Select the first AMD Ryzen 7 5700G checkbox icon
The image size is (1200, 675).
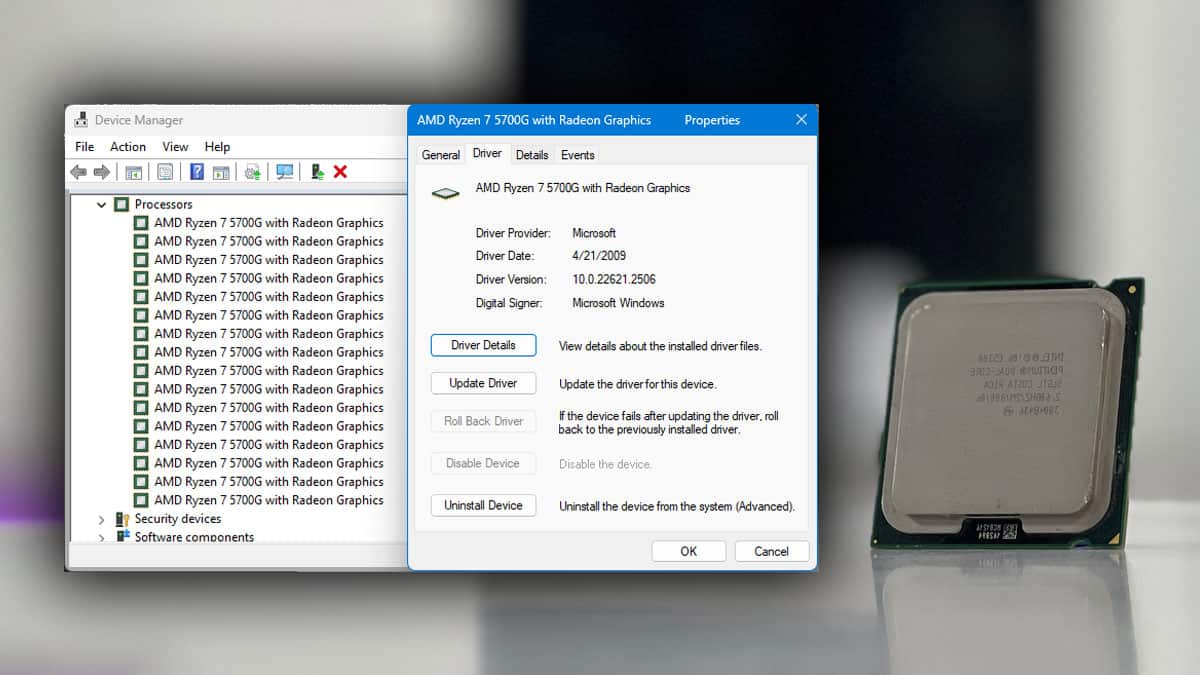click(x=140, y=222)
